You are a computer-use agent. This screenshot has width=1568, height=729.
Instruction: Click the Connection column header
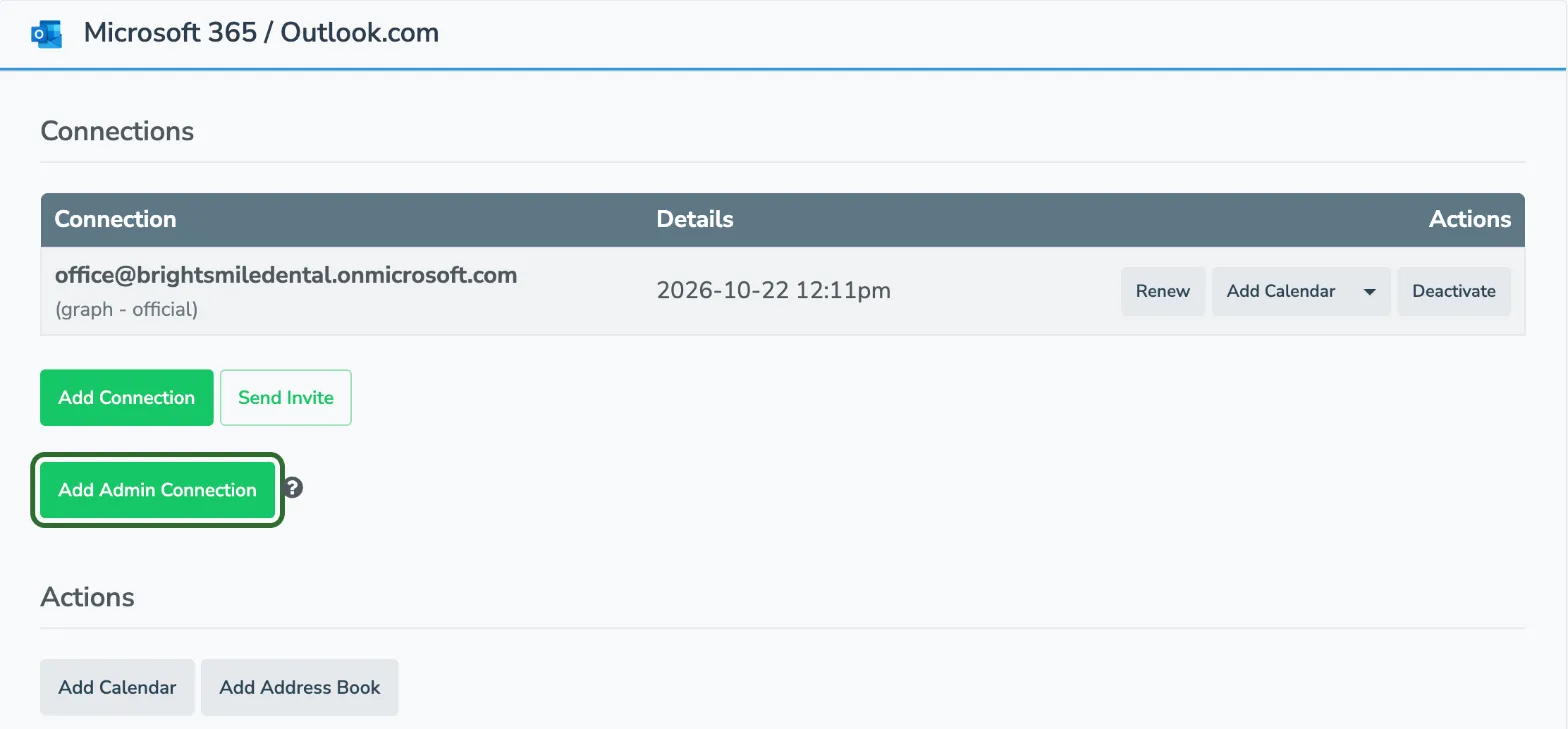point(115,220)
